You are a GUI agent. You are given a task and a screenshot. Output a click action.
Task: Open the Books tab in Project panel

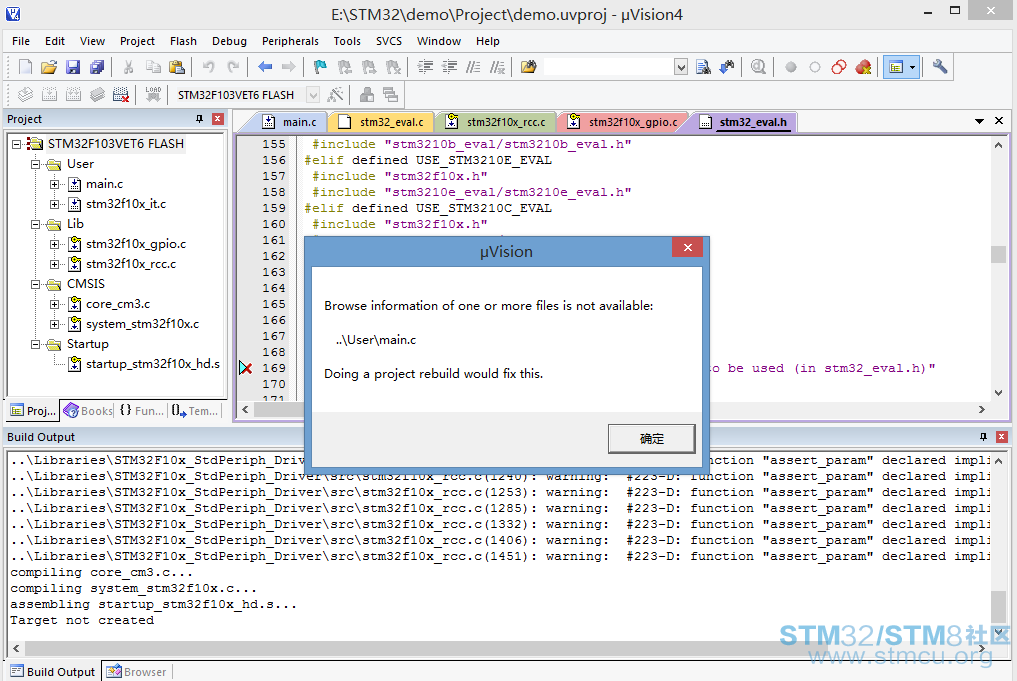coord(88,411)
